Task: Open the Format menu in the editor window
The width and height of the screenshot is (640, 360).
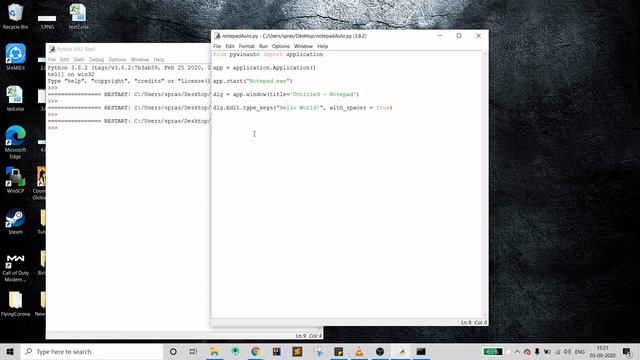Action: pos(247,46)
